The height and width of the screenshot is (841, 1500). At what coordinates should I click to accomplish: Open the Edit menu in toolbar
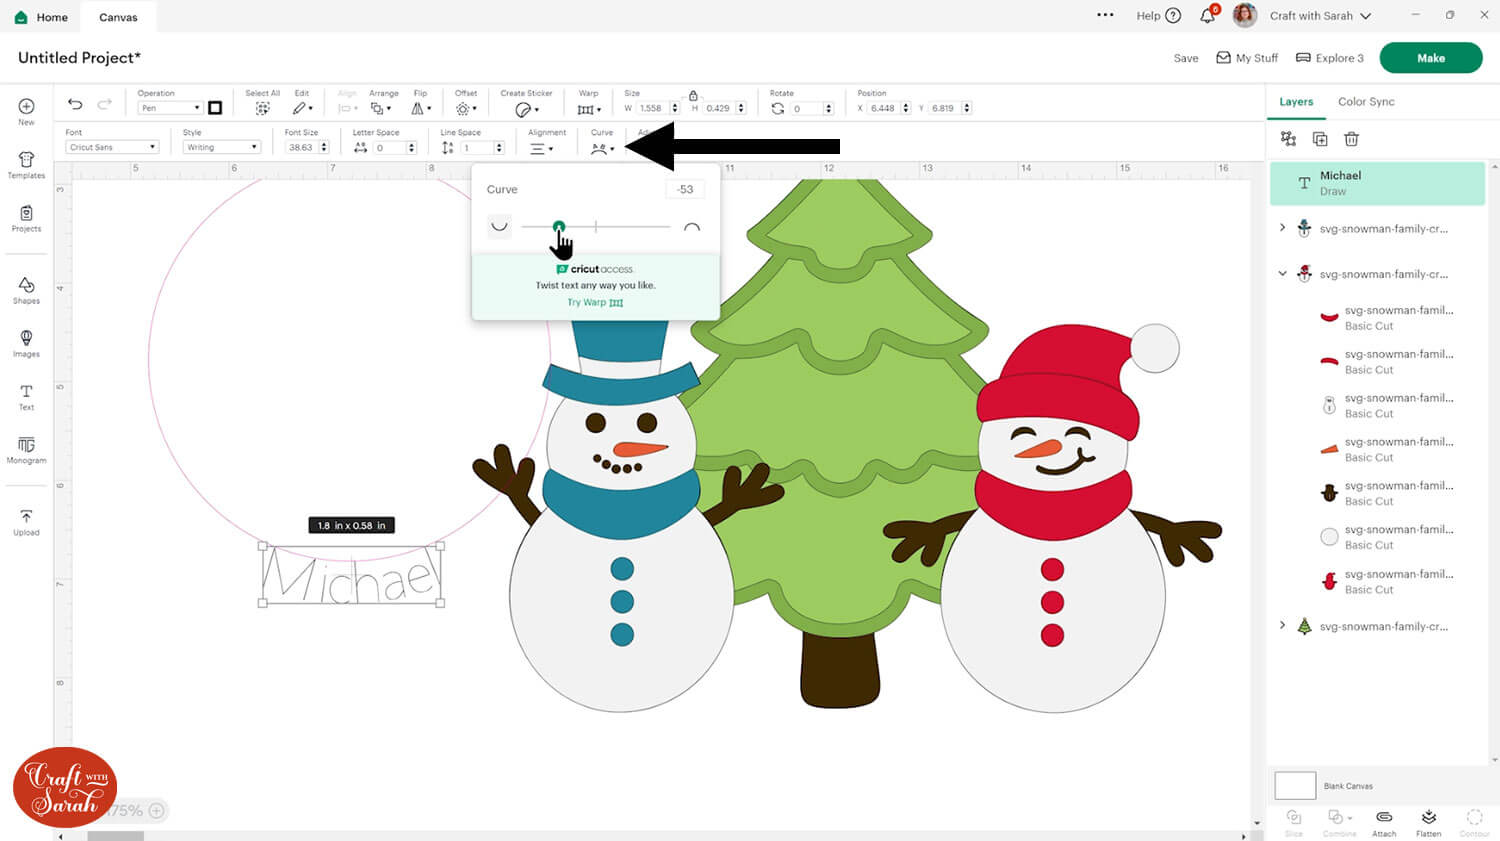[x=302, y=108]
